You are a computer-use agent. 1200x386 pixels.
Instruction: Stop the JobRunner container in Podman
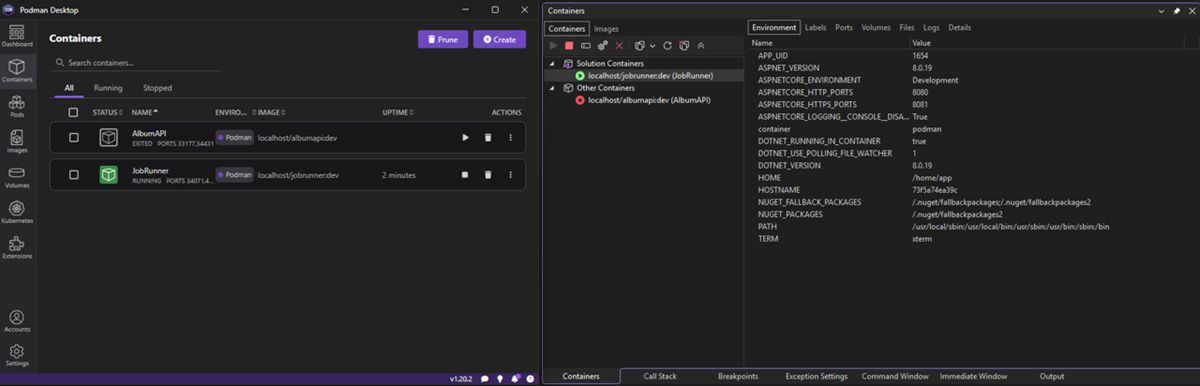point(465,174)
